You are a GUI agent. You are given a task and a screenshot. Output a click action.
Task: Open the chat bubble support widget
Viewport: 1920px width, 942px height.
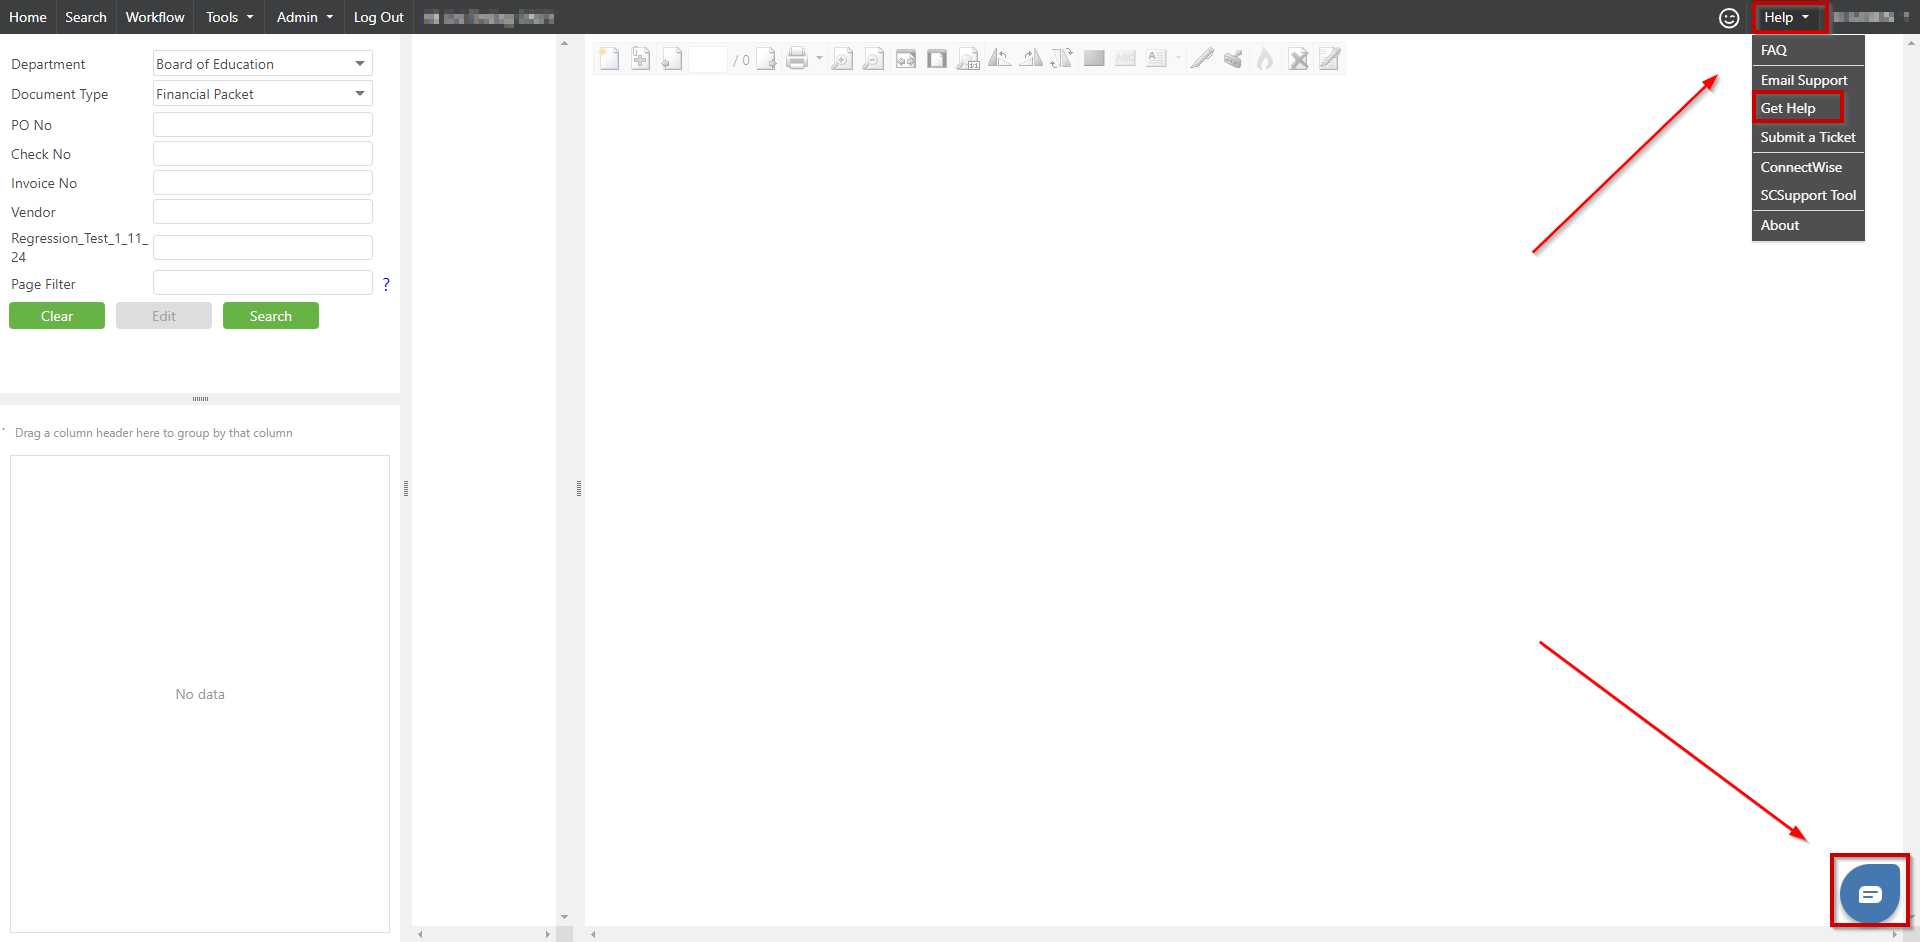coord(1870,893)
